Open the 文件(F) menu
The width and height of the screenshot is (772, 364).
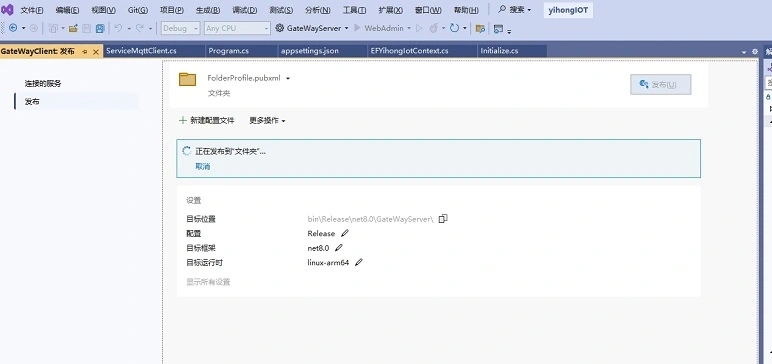click(x=32, y=10)
